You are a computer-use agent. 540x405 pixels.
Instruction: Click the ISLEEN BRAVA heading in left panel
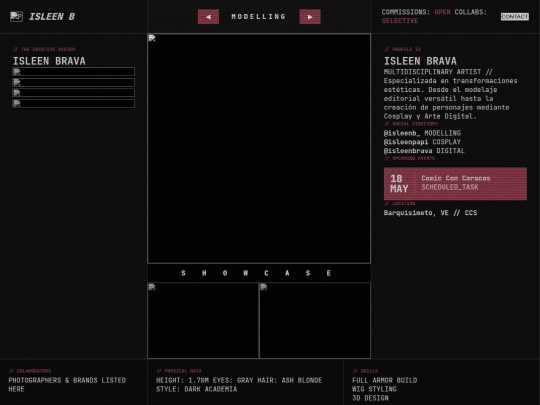49,61
